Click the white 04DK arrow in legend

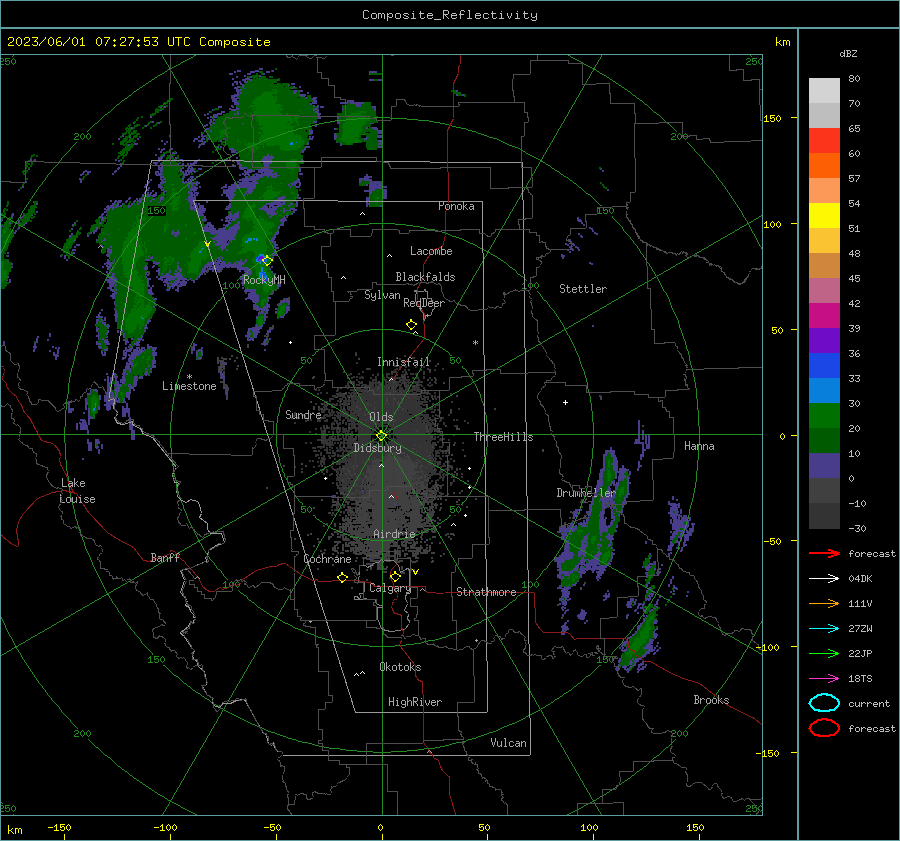(824, 578)
